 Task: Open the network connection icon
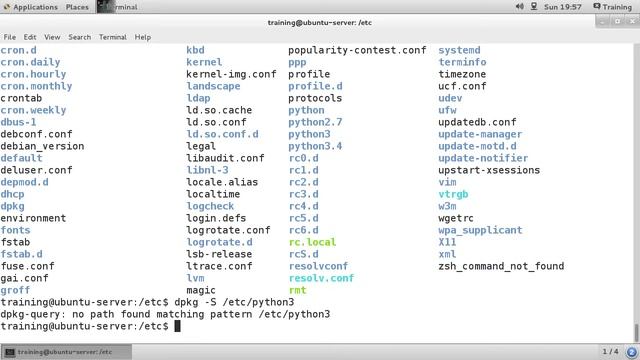pyautogui.click(x=533, y=7)
